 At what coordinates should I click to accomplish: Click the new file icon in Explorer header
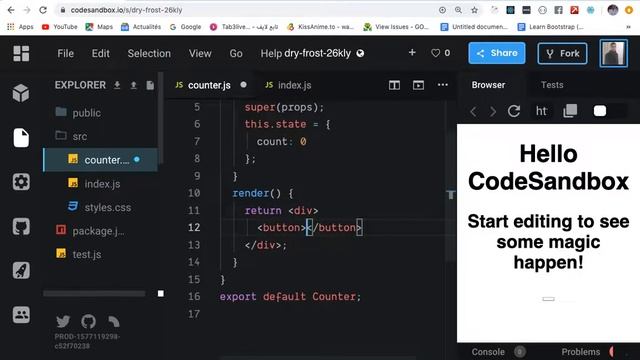coord(150,85)
